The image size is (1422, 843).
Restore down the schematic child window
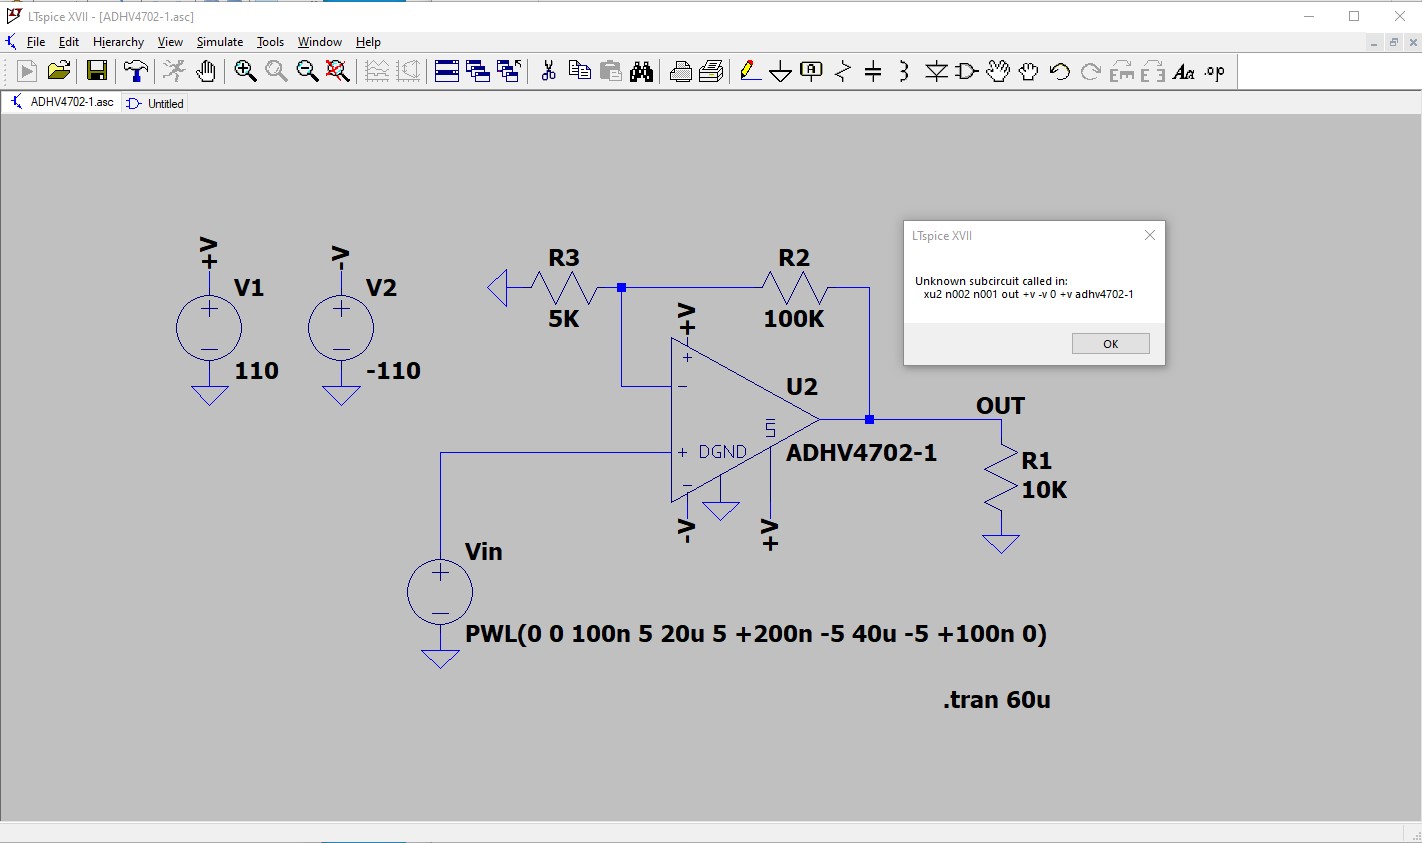pyautogui.click(x=1393, y=42)
